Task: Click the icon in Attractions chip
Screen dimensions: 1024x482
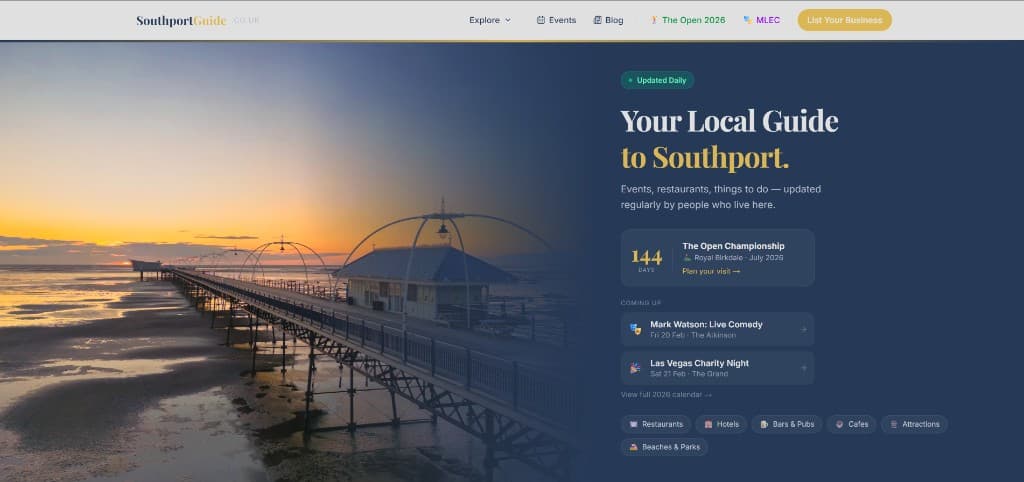Action: click(893, 425)
